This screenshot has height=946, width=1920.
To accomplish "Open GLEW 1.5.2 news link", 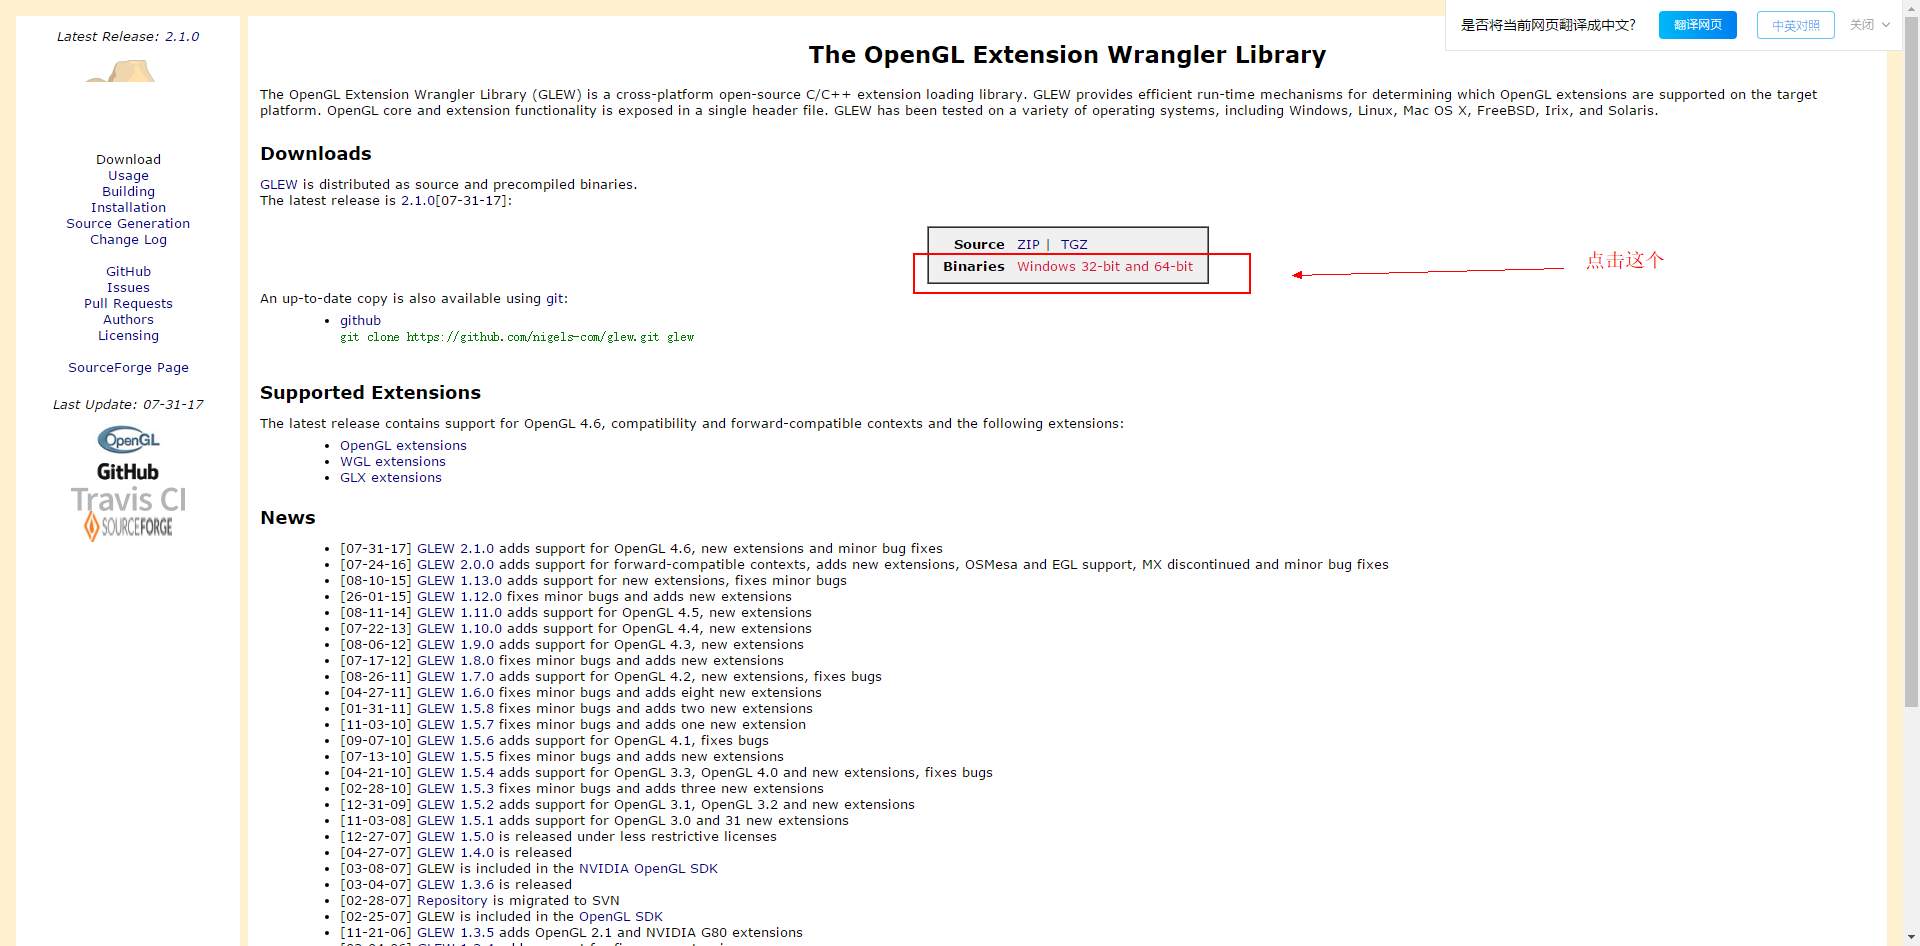I will [455, 805].
